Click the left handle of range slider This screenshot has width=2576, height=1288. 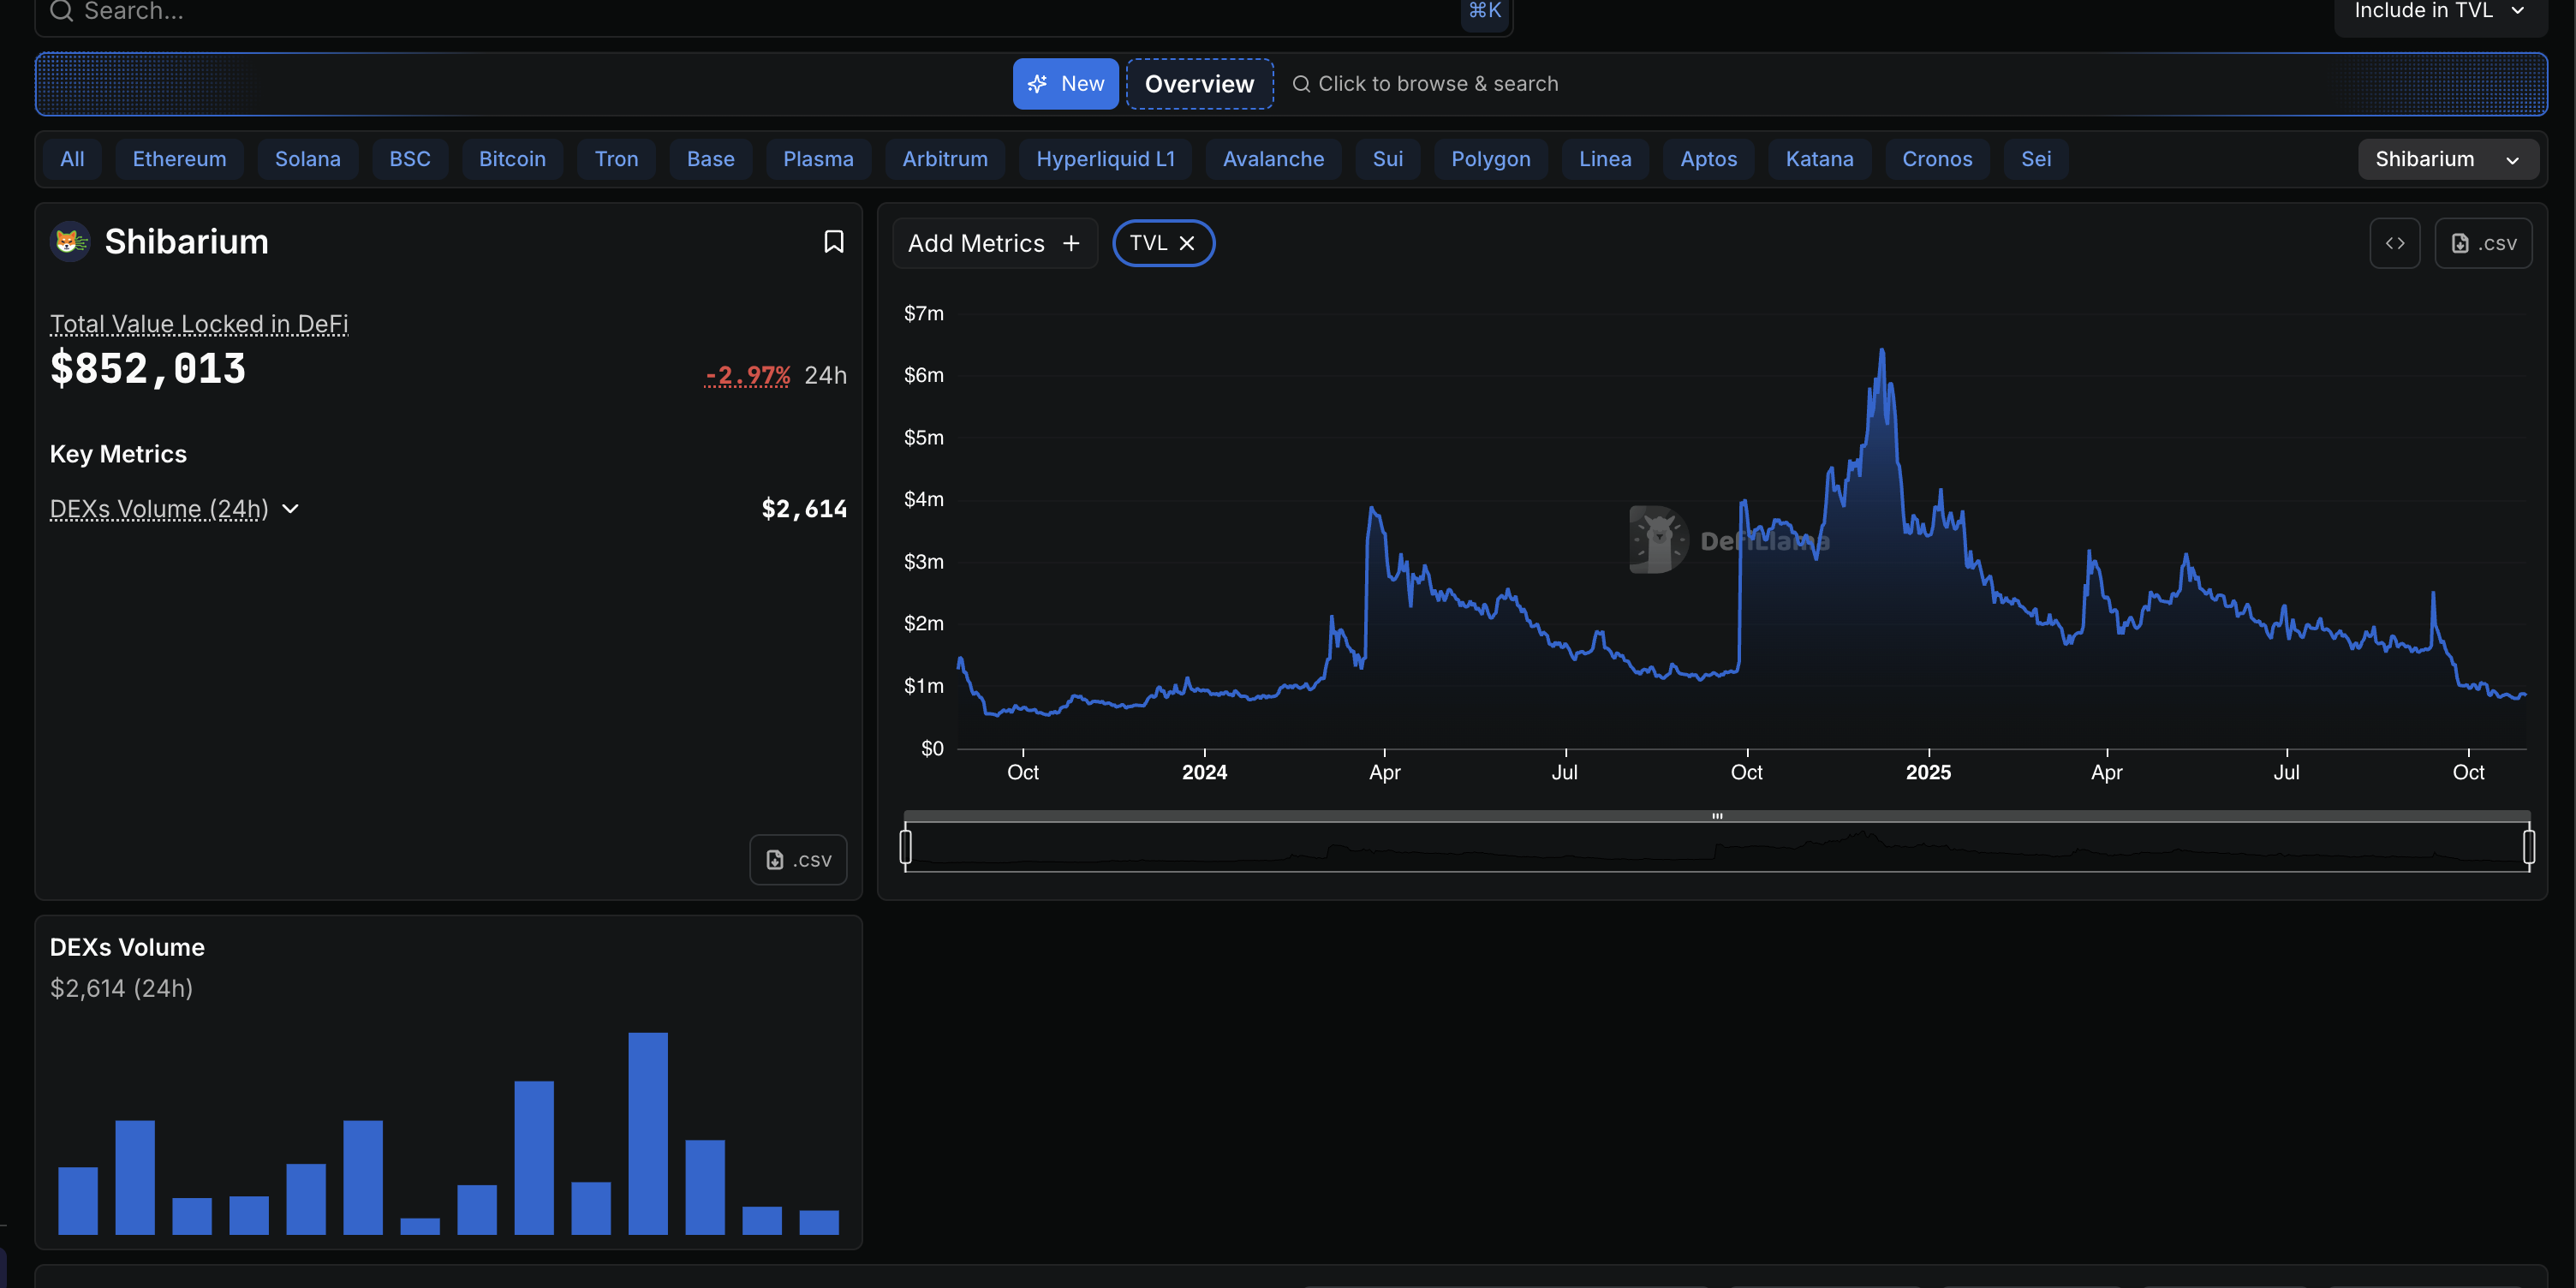point(905,846)
